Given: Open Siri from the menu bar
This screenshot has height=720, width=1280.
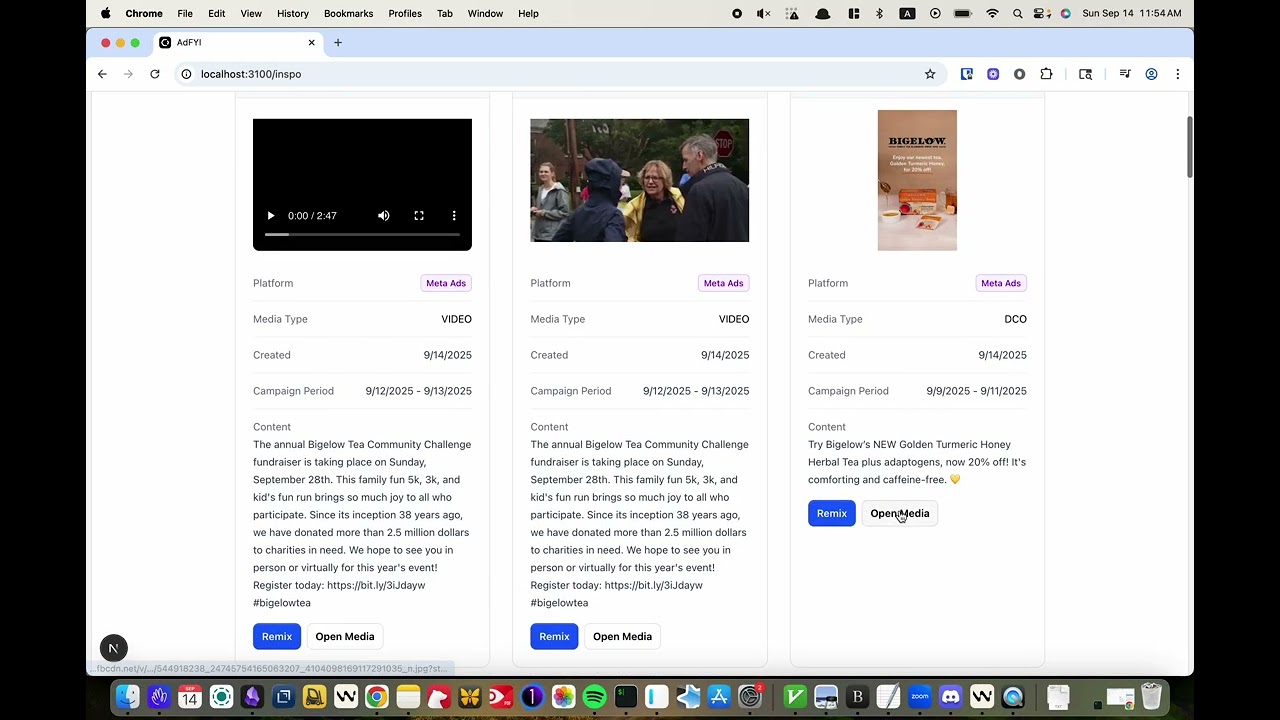Looking at the screenshot, I should [x=1065, y=13].
